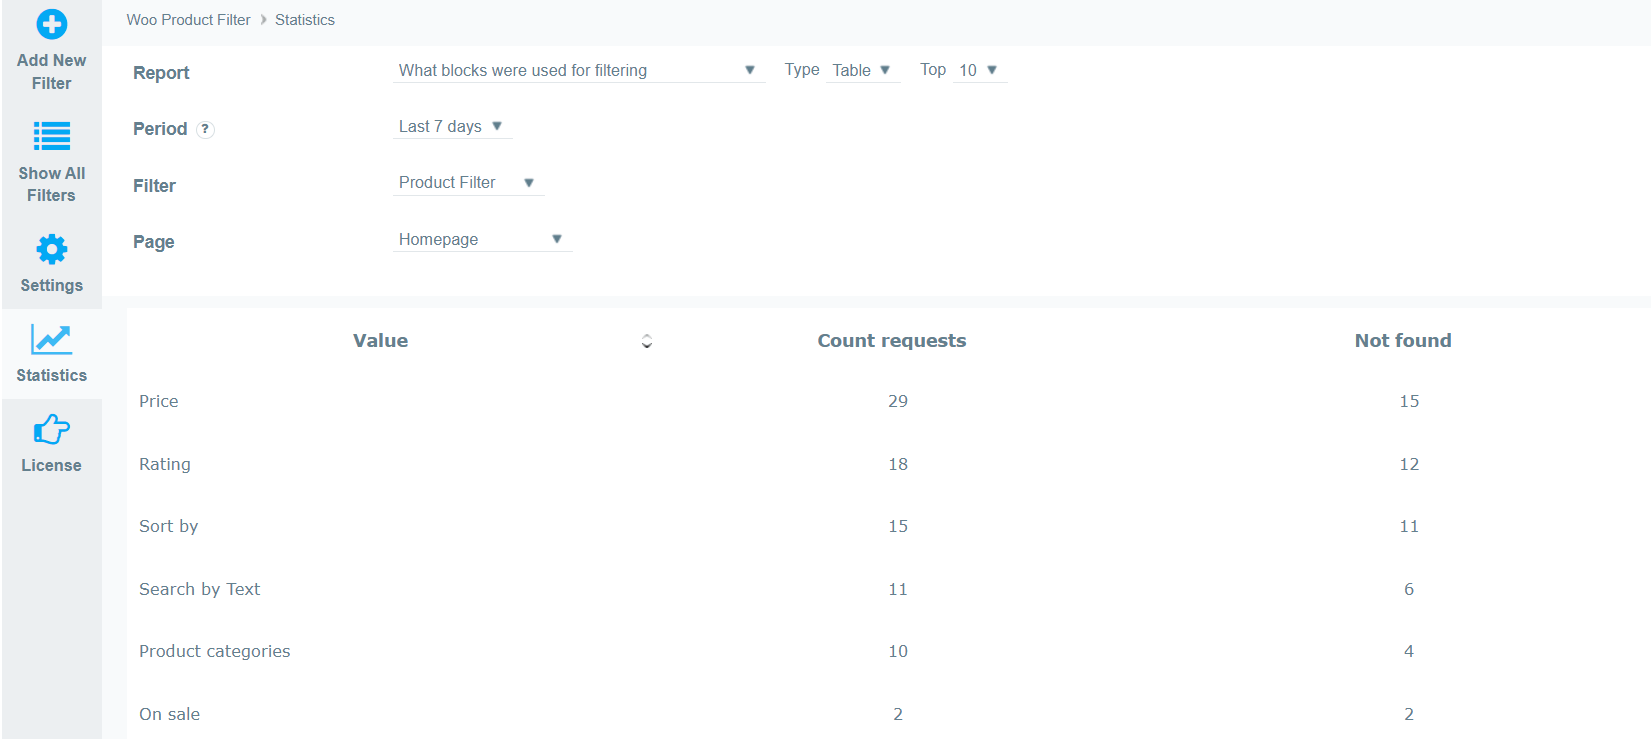Click the Statistics breadcrumb item
Viewport: 1651px width, 739px height.
click(305, 20)
